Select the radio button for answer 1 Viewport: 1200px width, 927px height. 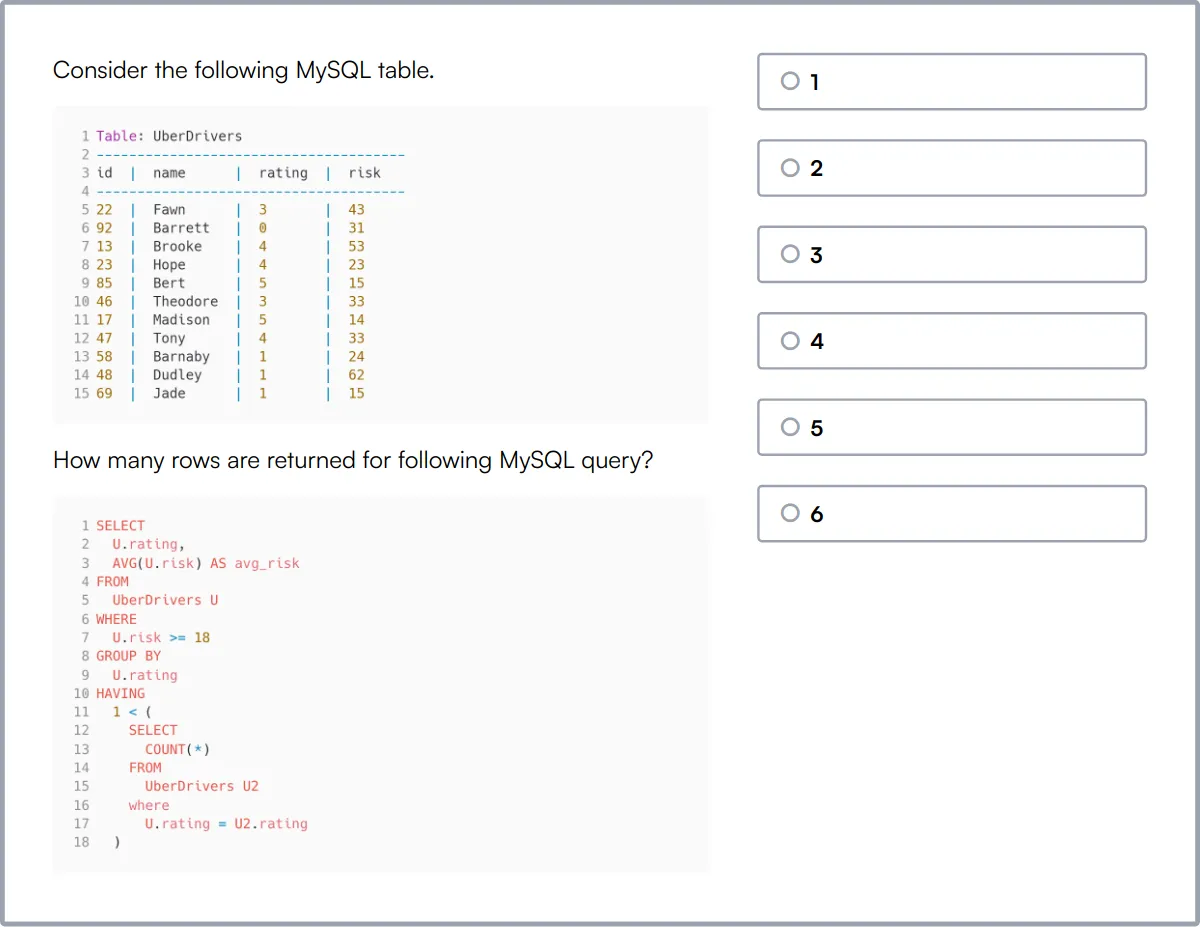790,81
